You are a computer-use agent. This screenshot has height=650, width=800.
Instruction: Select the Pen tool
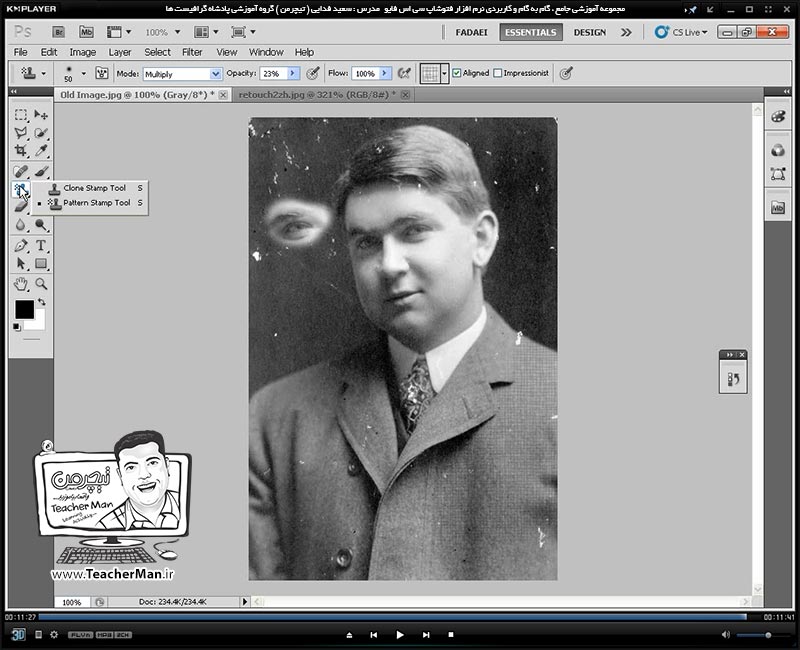20,245
